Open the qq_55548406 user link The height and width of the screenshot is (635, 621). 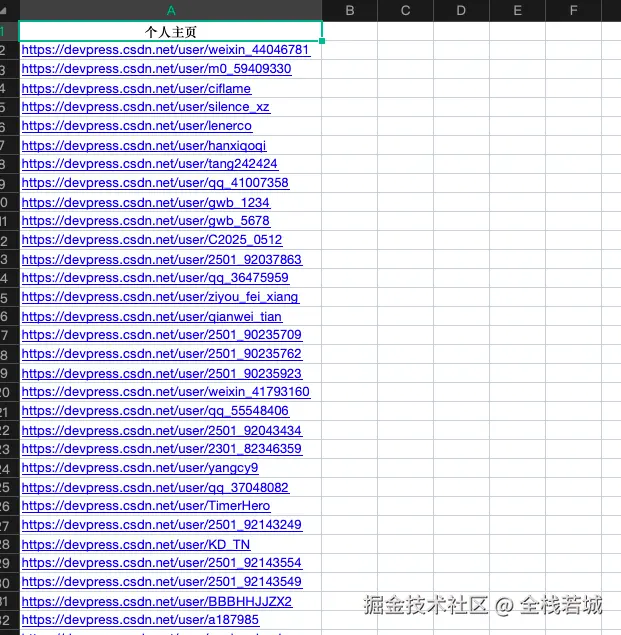tap(155, 411)
